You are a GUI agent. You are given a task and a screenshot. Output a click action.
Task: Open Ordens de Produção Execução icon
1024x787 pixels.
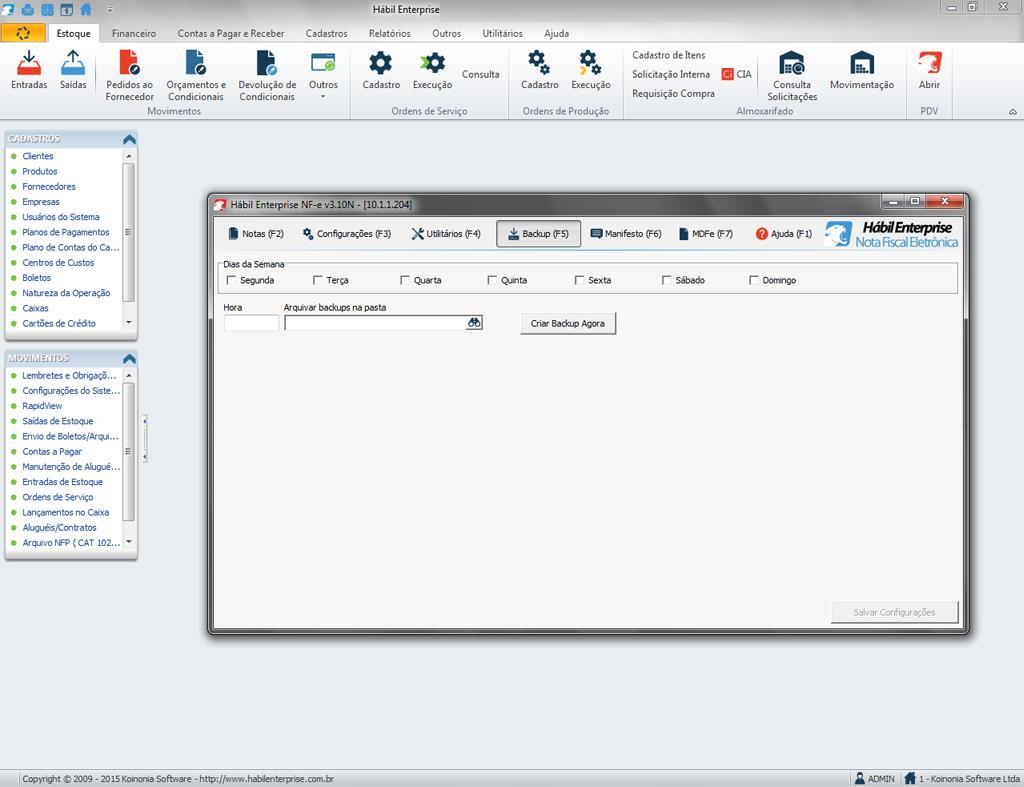click(590, 63)
